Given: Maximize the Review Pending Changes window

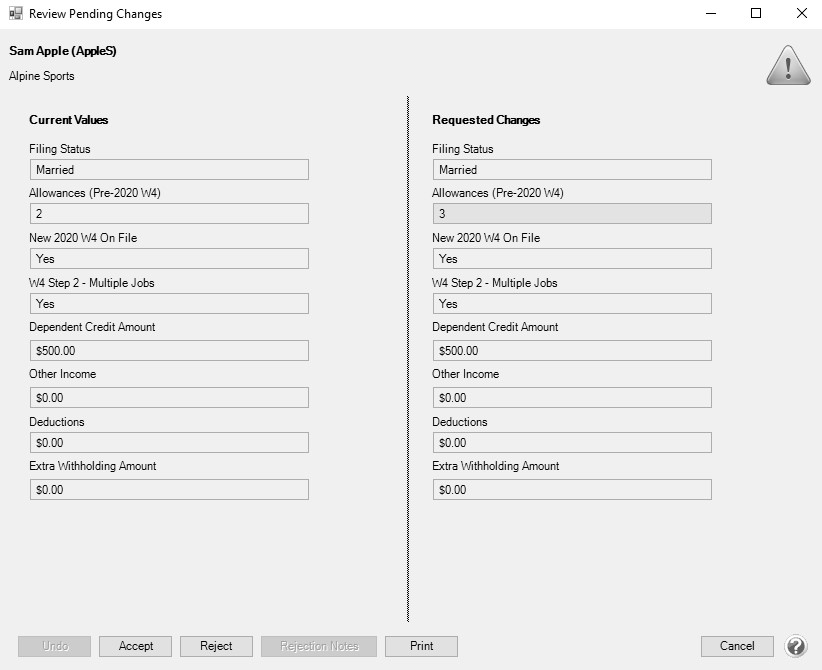Looking at the screenshot, I should [x=756, y=13].
